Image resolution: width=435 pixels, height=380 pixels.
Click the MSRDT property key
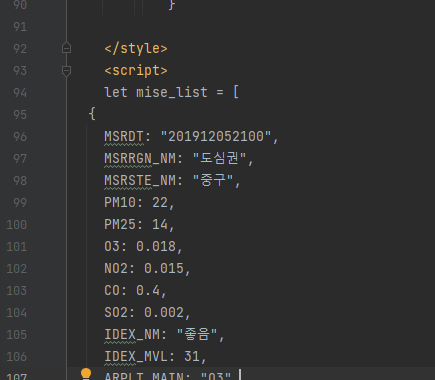pos(124,137)
